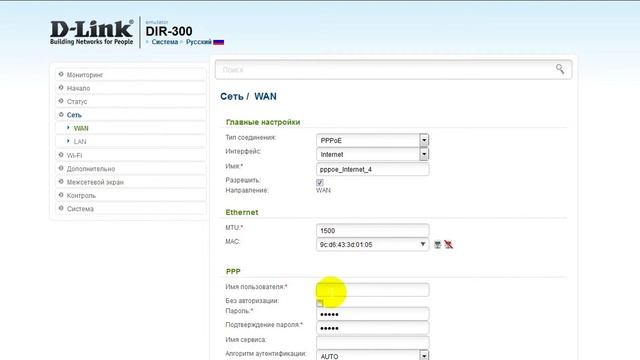Image resolution: width=640 pixels, height=360 pixels.
Task: Click the PPP section heading
Action: coord(233,271)
